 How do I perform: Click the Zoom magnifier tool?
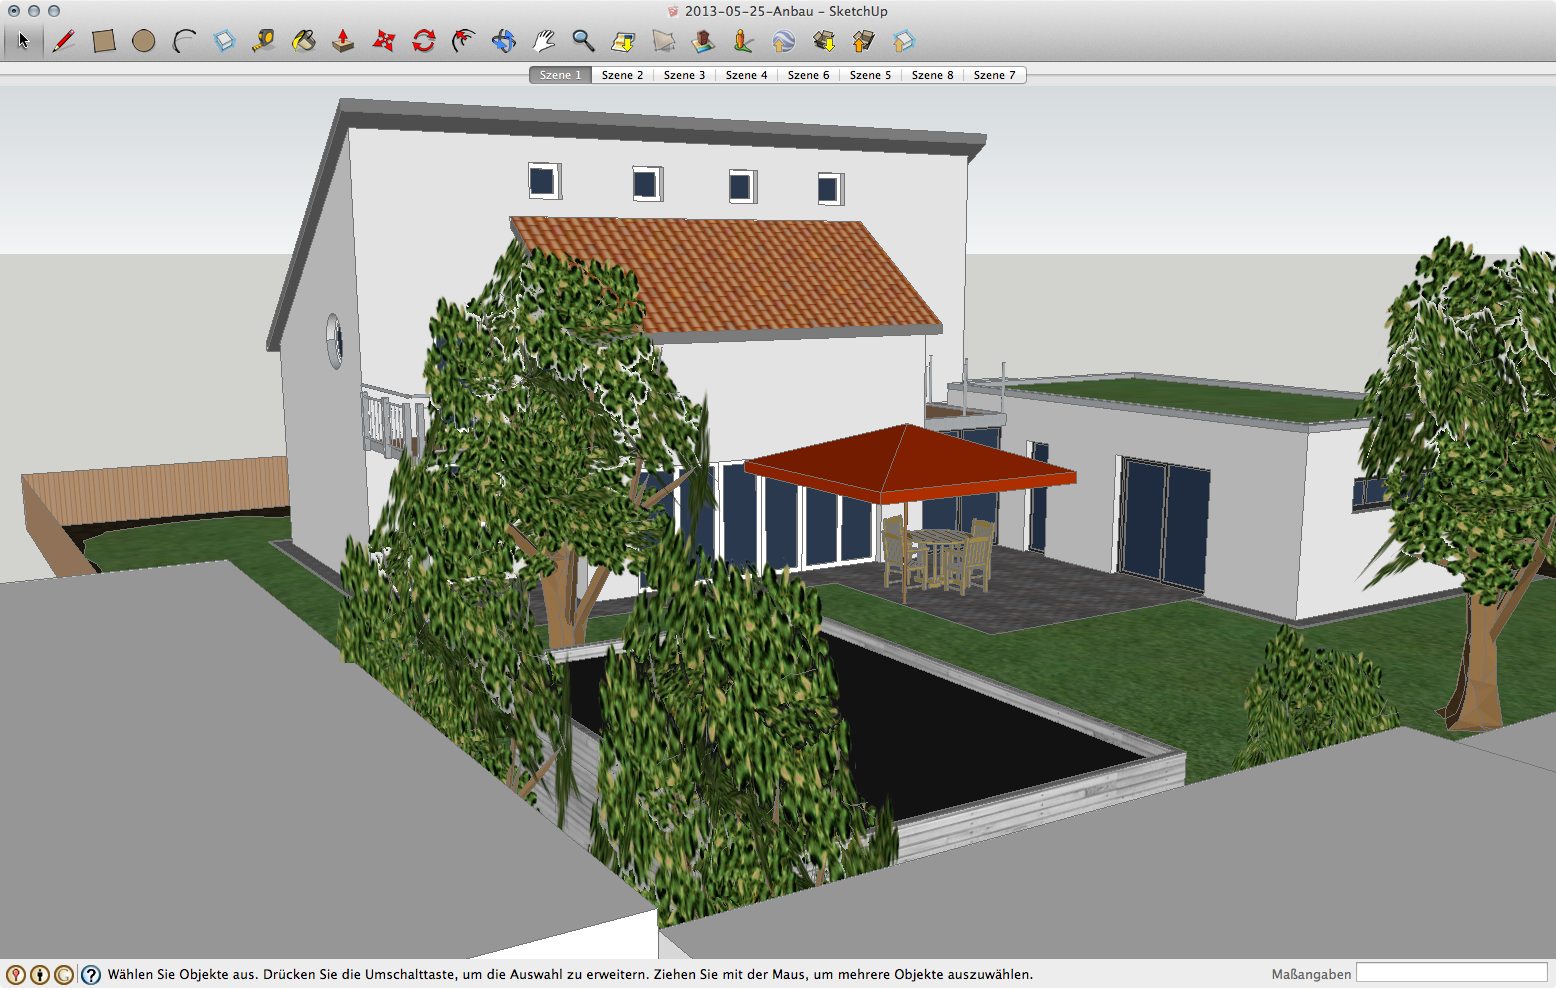(583, 41)
